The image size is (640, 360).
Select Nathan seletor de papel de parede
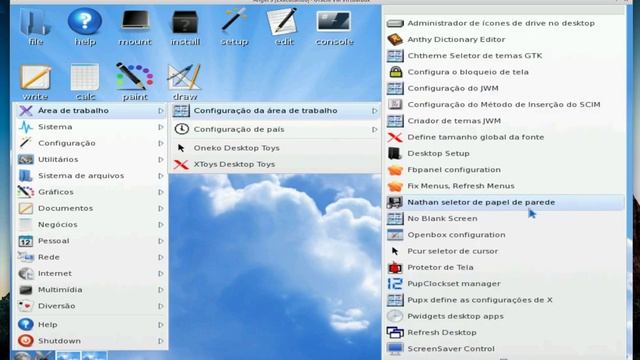click(x=504, y=202)
